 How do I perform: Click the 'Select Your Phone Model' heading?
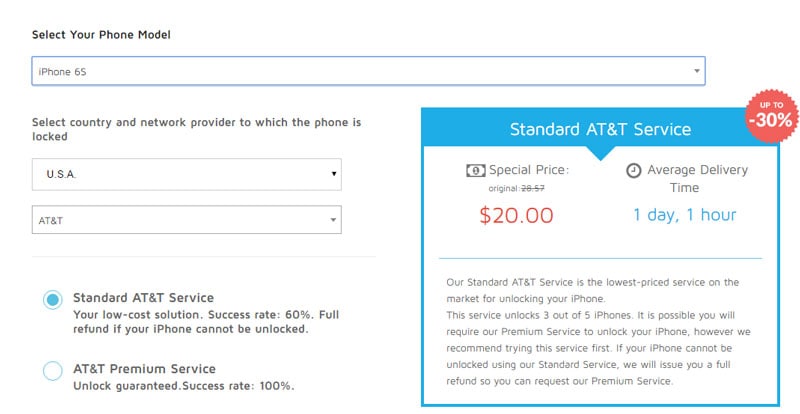[x=101, y=35]
